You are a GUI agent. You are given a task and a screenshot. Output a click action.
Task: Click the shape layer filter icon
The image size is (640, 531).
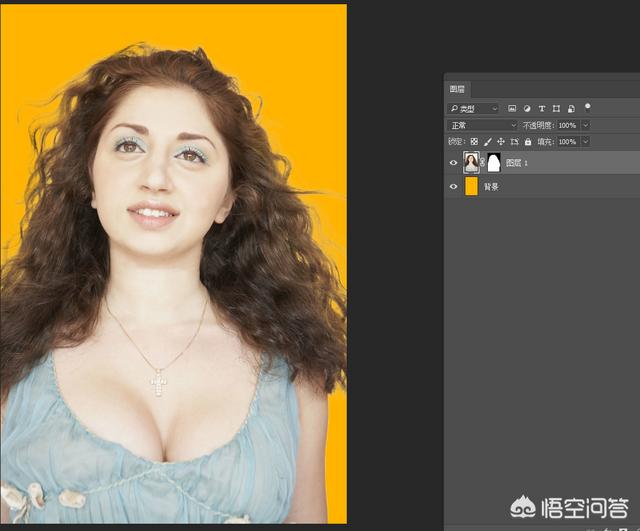pos(556,108)
